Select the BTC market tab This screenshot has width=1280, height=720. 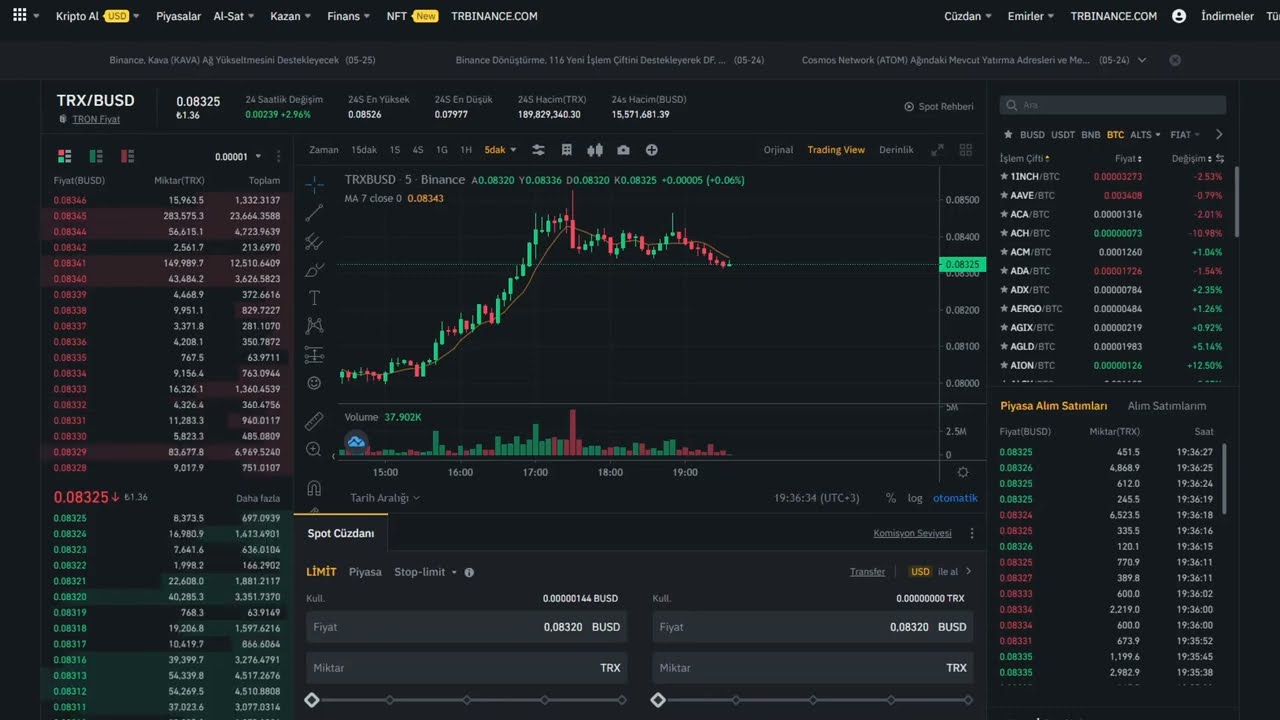(x=1115, y=134)
